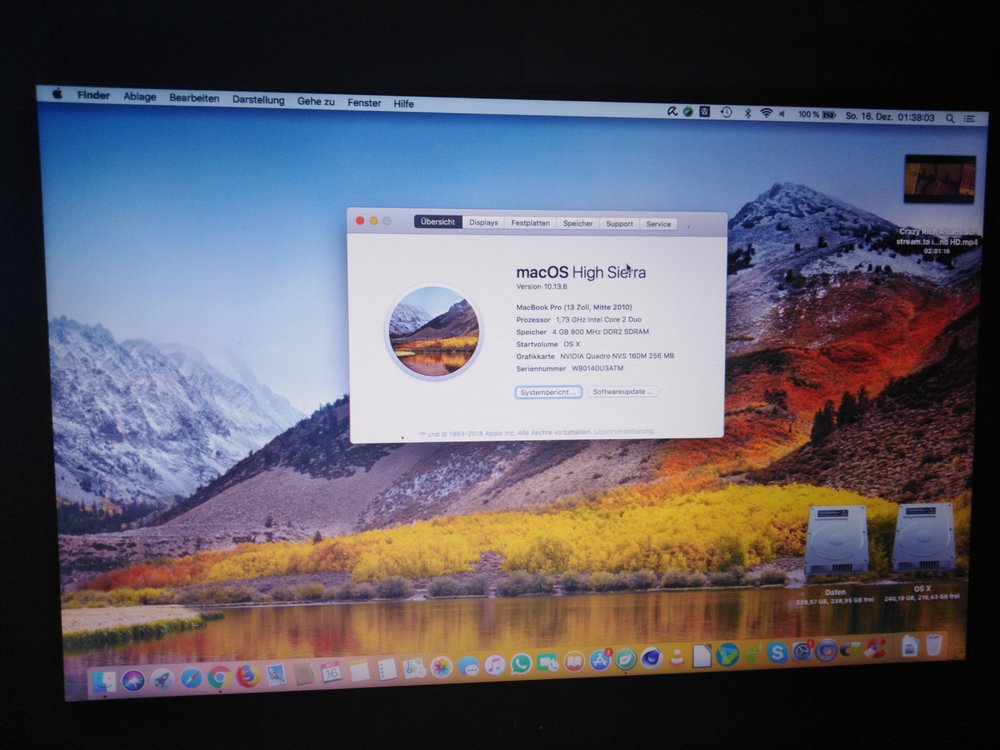1000x750 pixels.
Task: Open the Fenster menu
Action: (x=364, y=103)
